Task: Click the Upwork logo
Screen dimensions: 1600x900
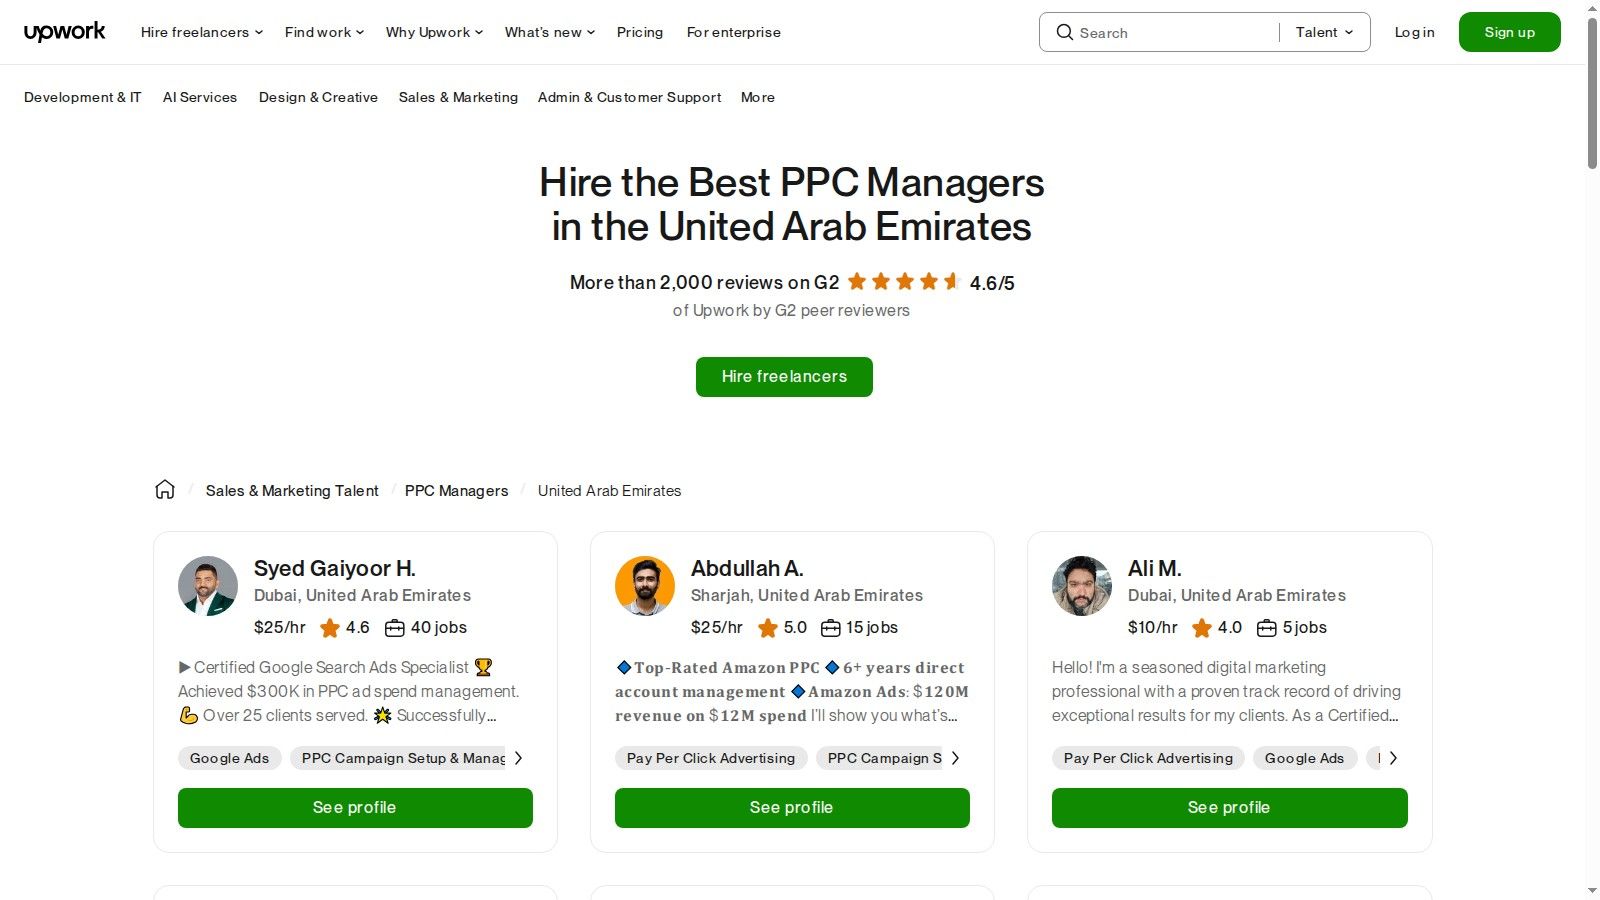Action: pyautogui.click(x=64, y=31)
